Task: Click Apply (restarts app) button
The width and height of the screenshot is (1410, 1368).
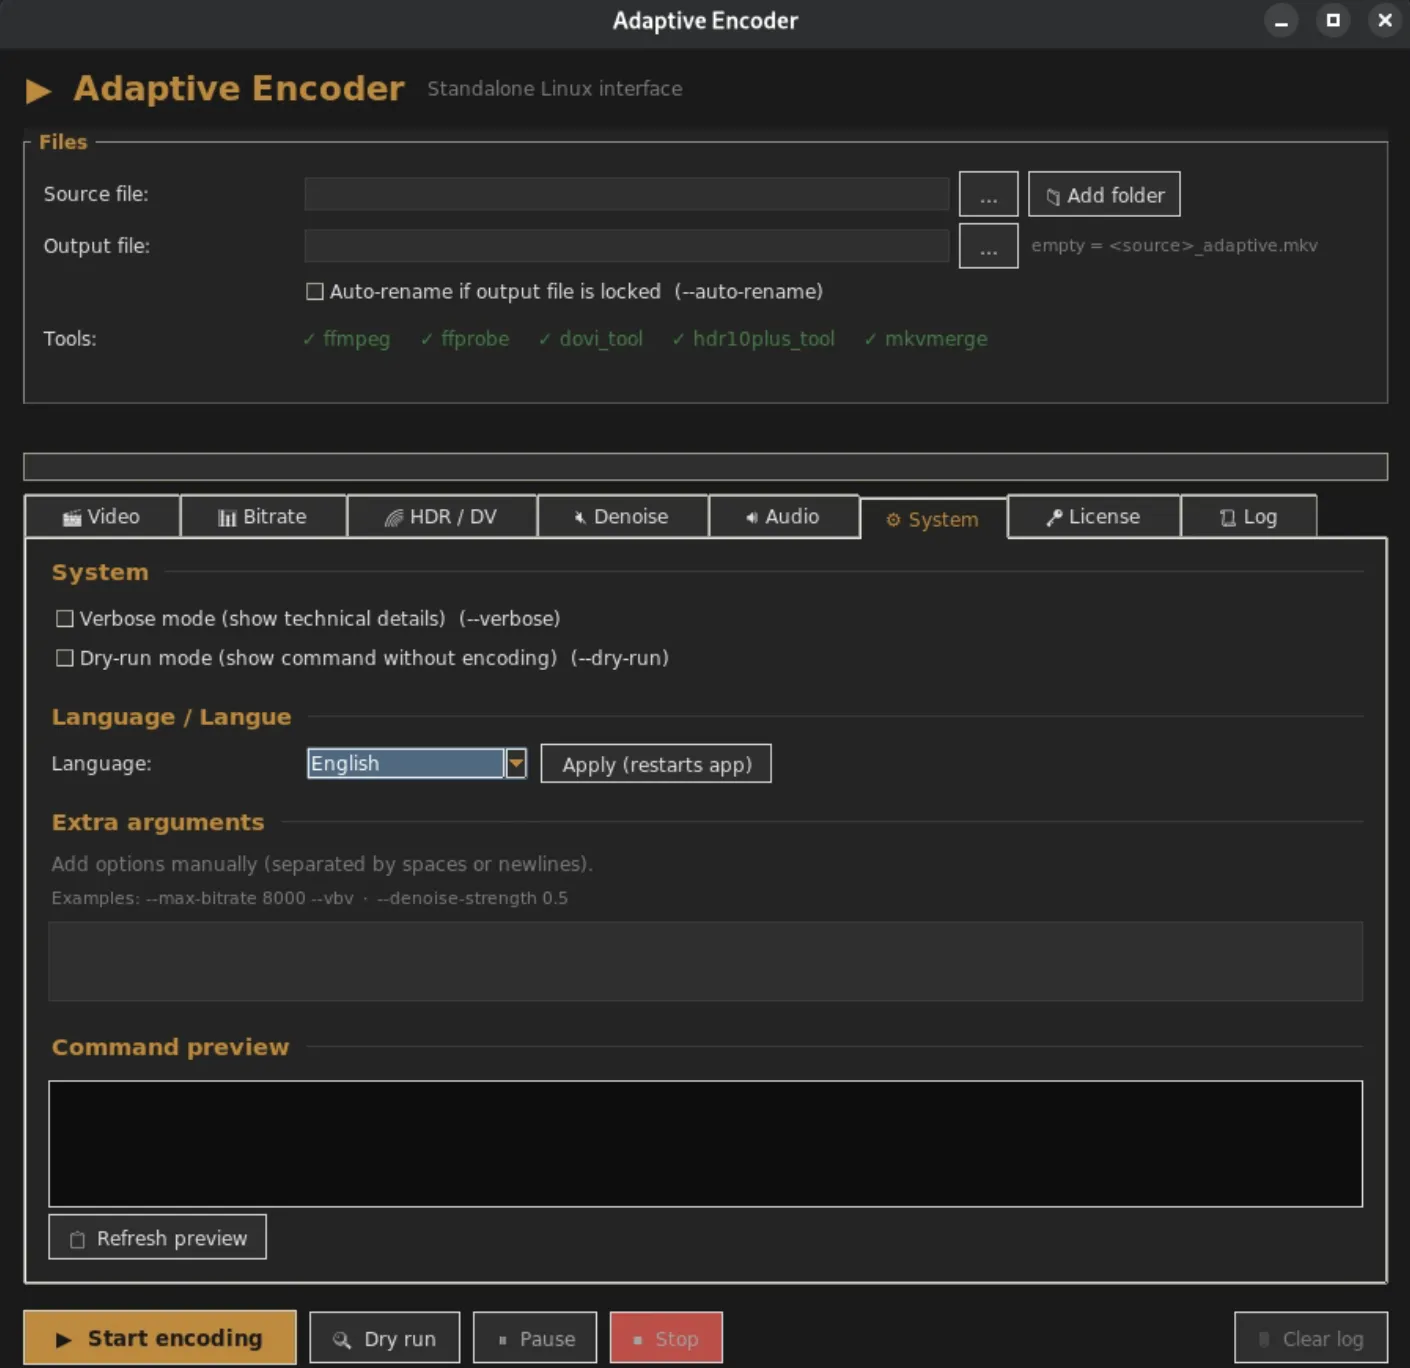Action: (656, 764)
